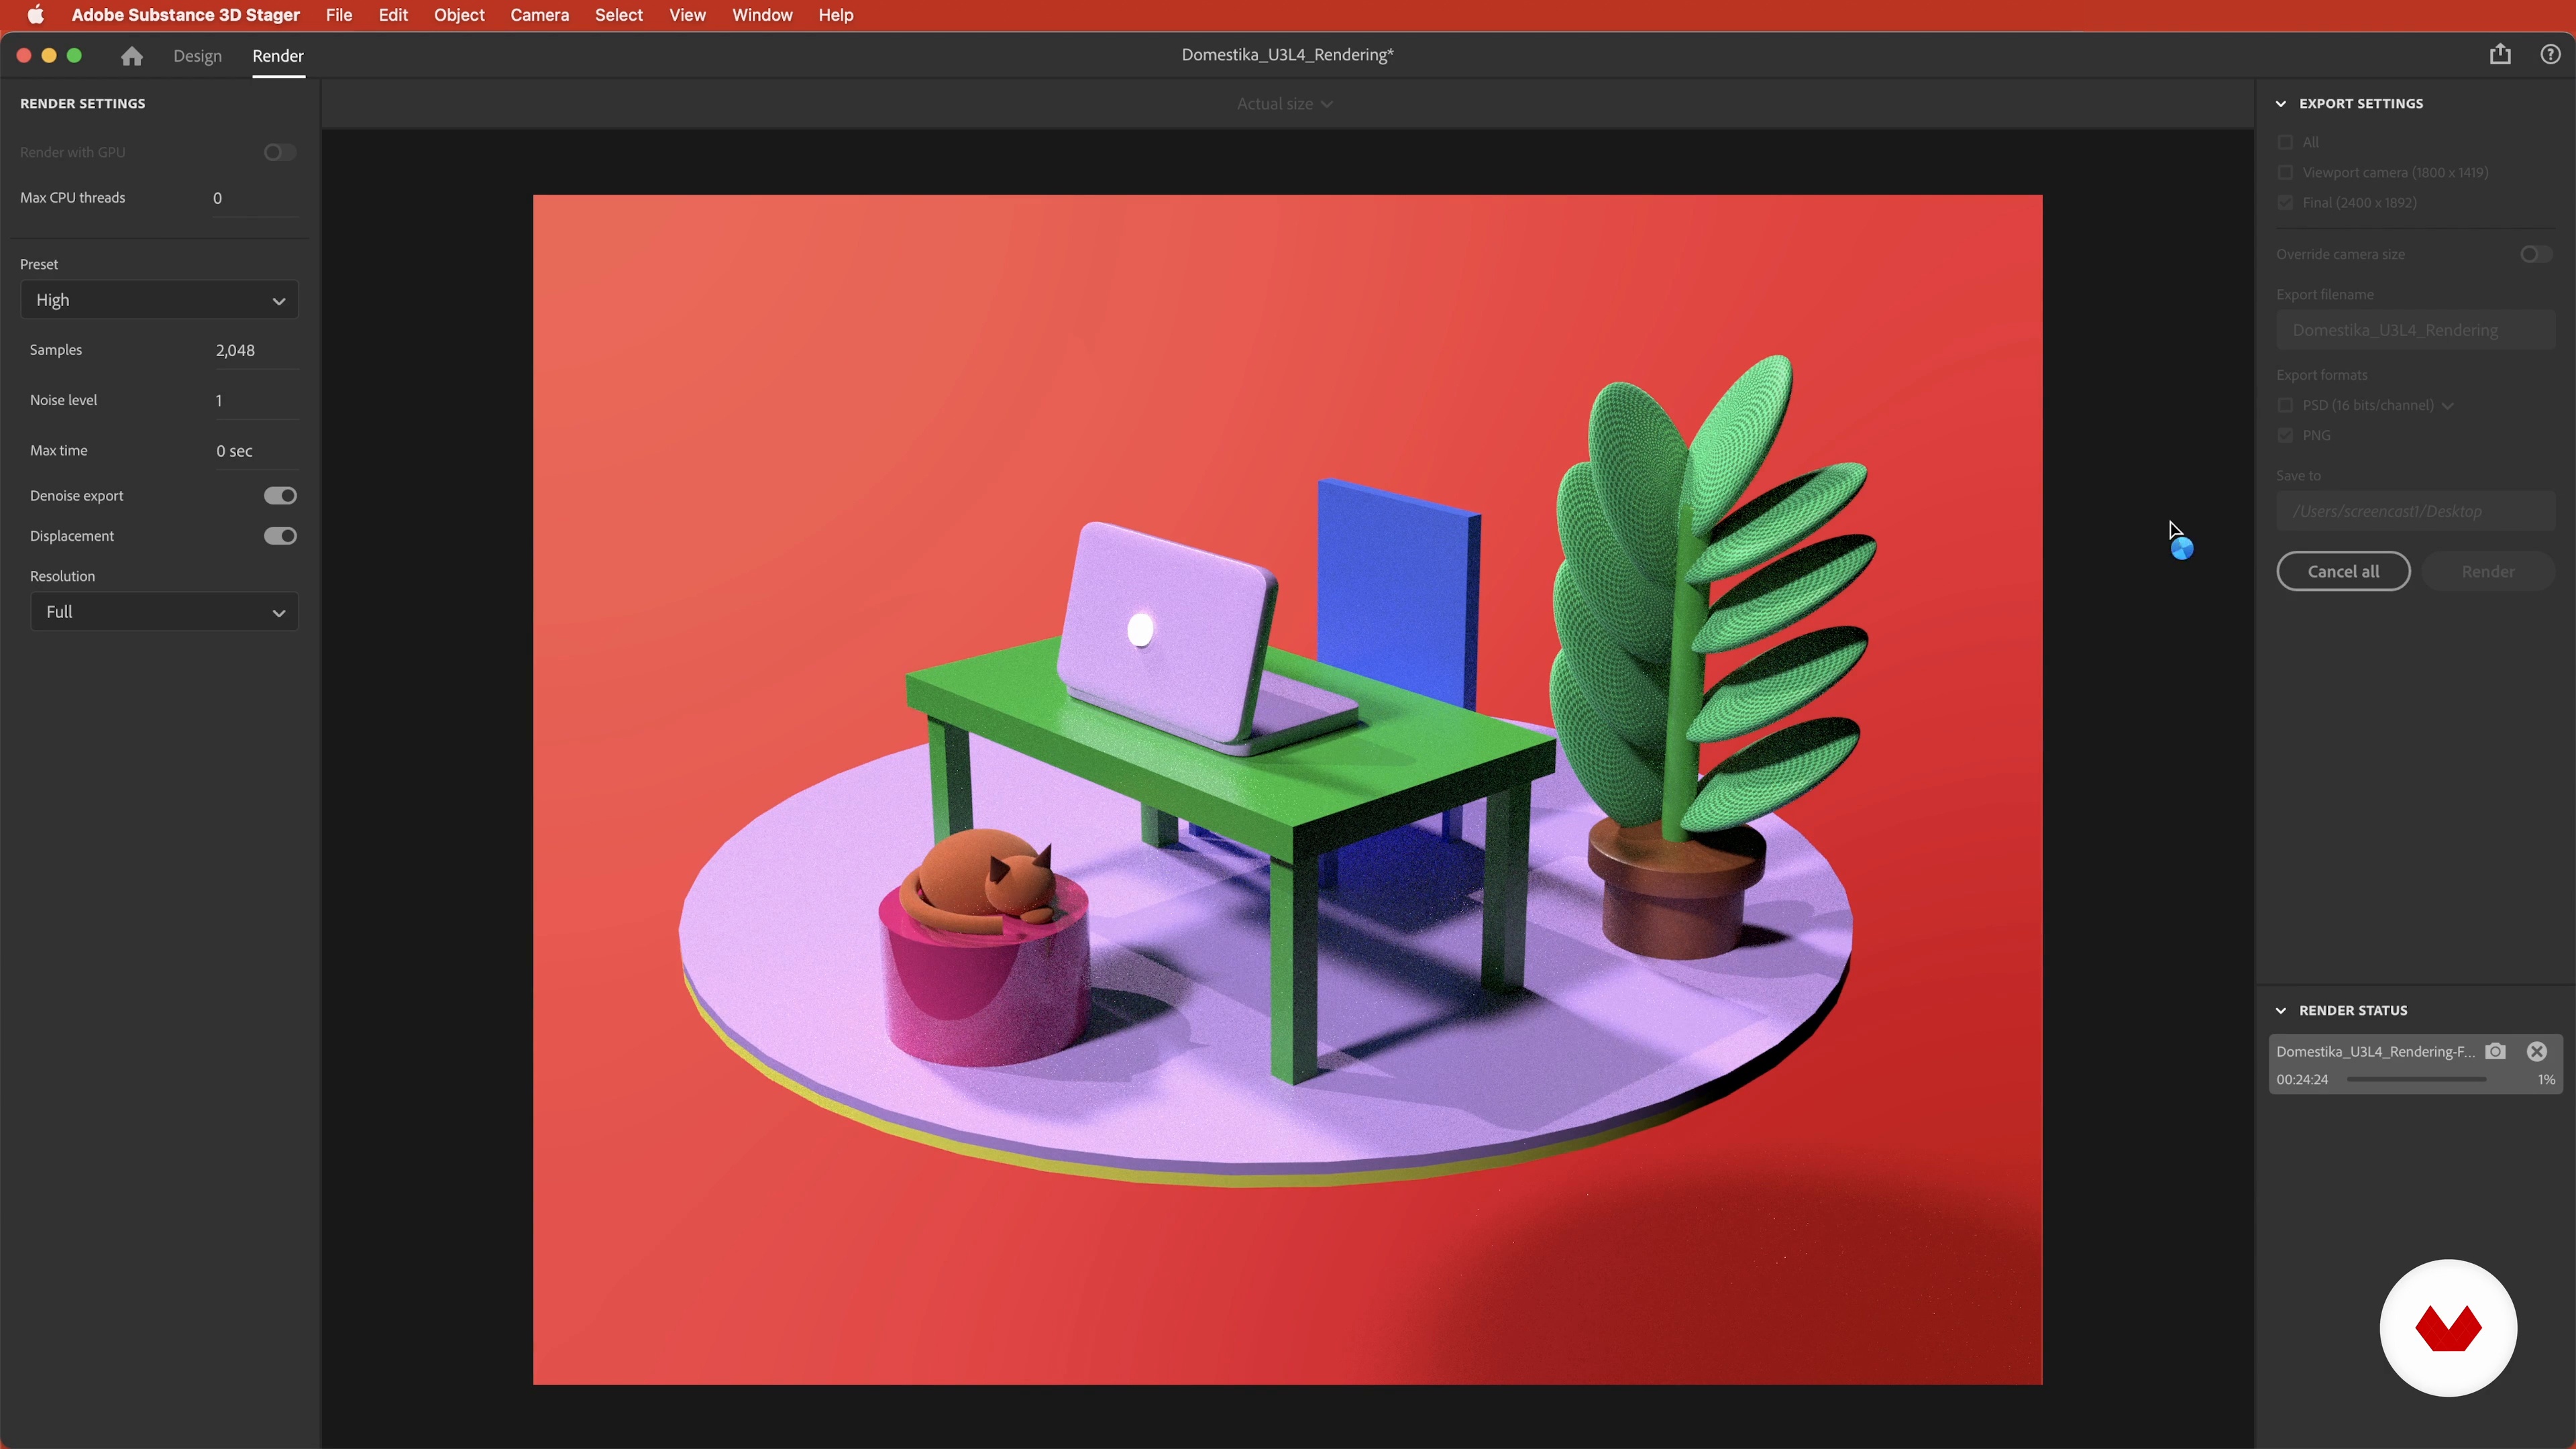Image resolution: width=2576 pixels, height=1449 pixels.
Task: Open Adobe Substance 3D Stager app menu
Action: (185, 15)
